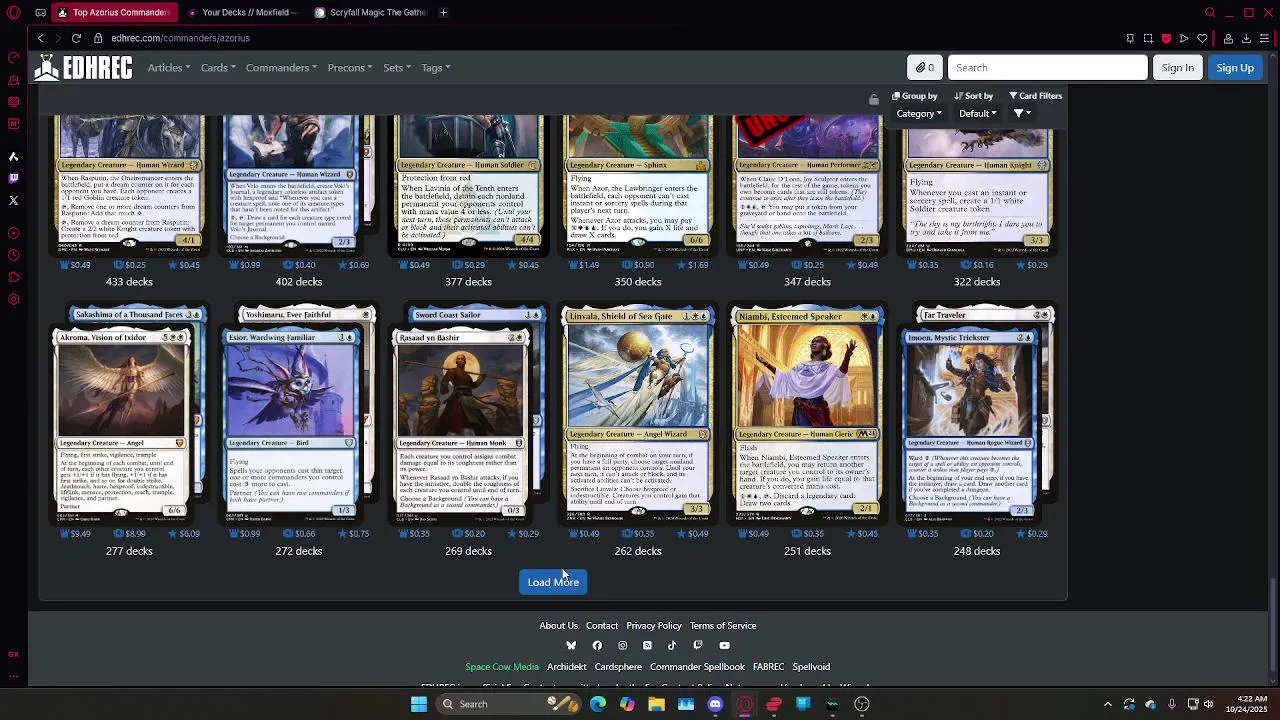1280x720 pixels.
Task: Open the Akroma, Vision of Ixidor card
Action: pos(120,425)
